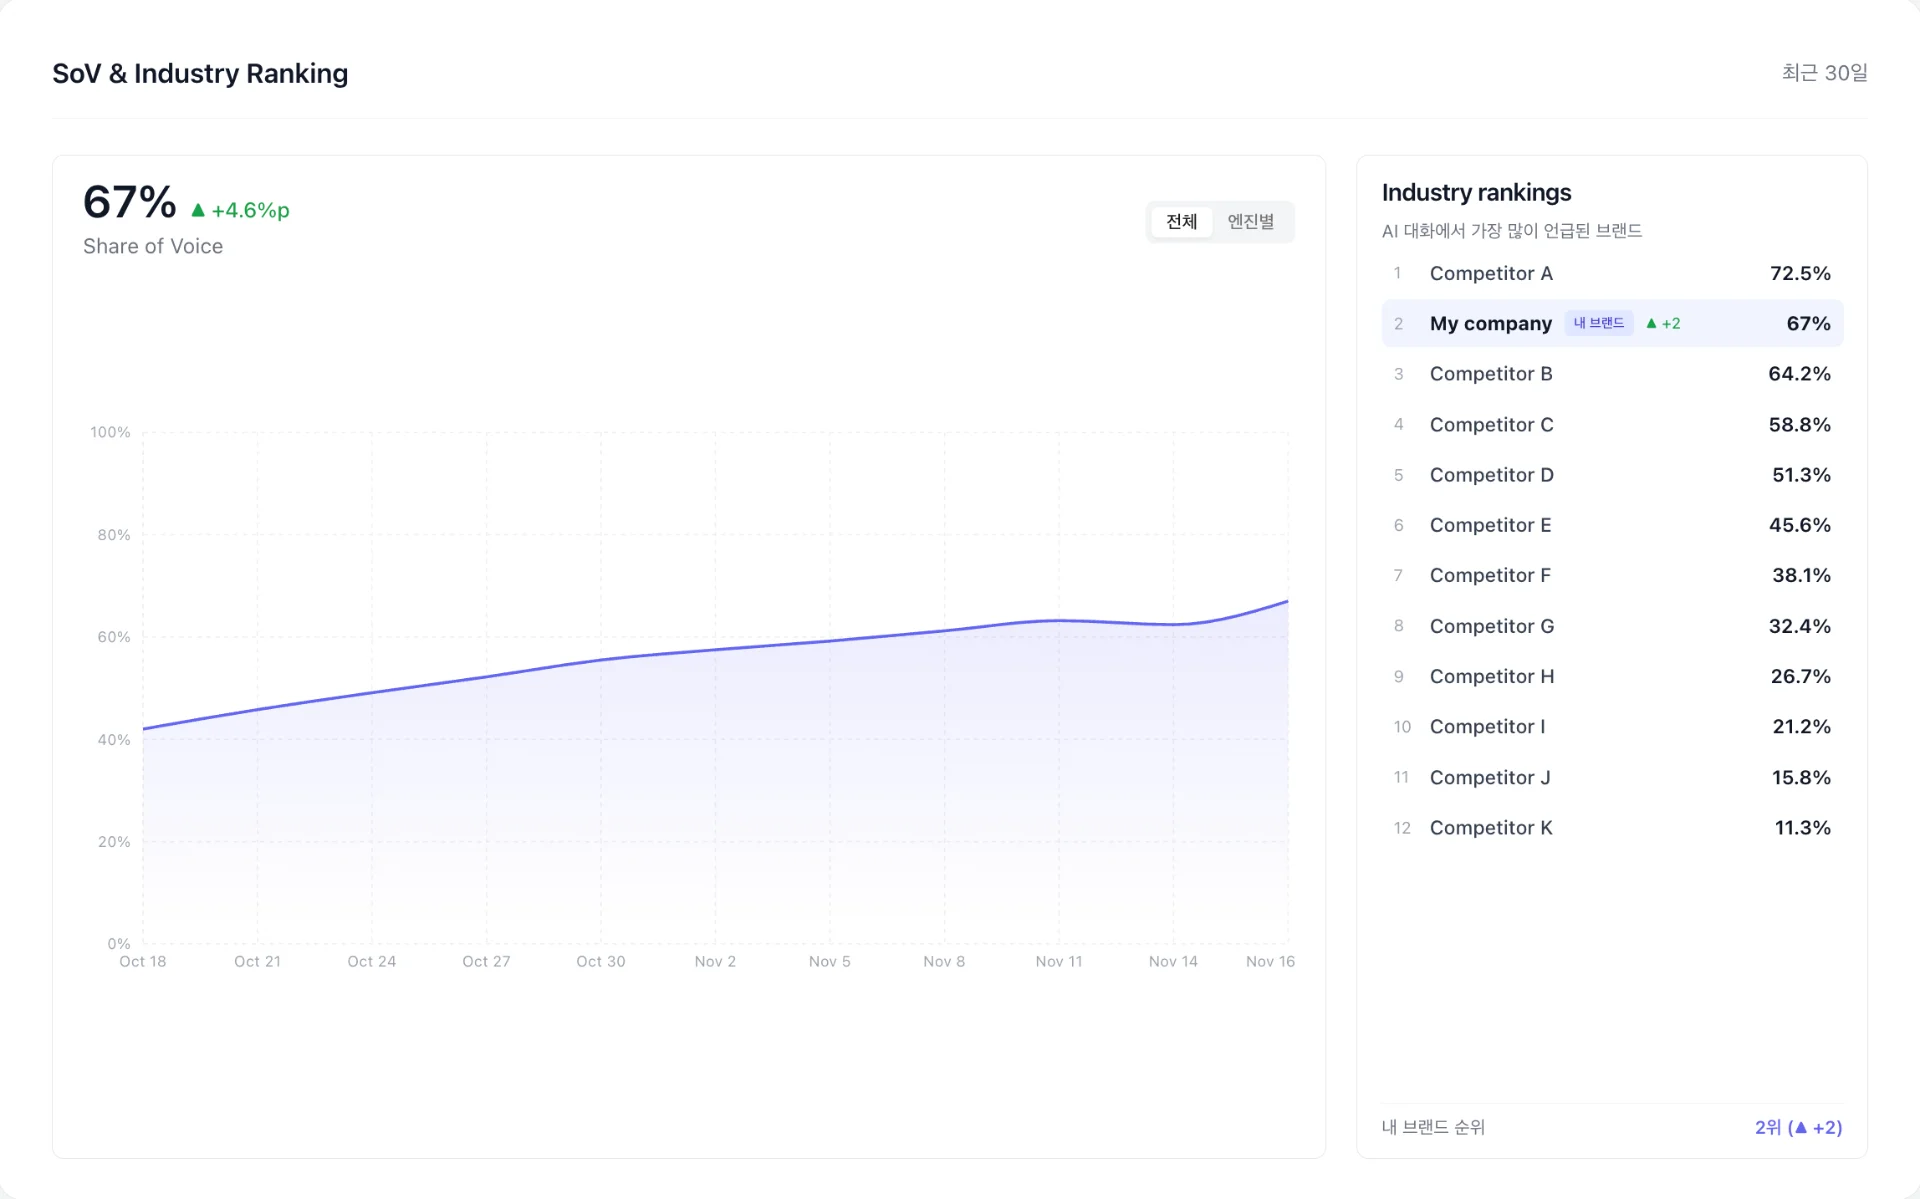1920x1199 pixels.
Task: Open Competitor C ranking entry
Action: 1491,424
